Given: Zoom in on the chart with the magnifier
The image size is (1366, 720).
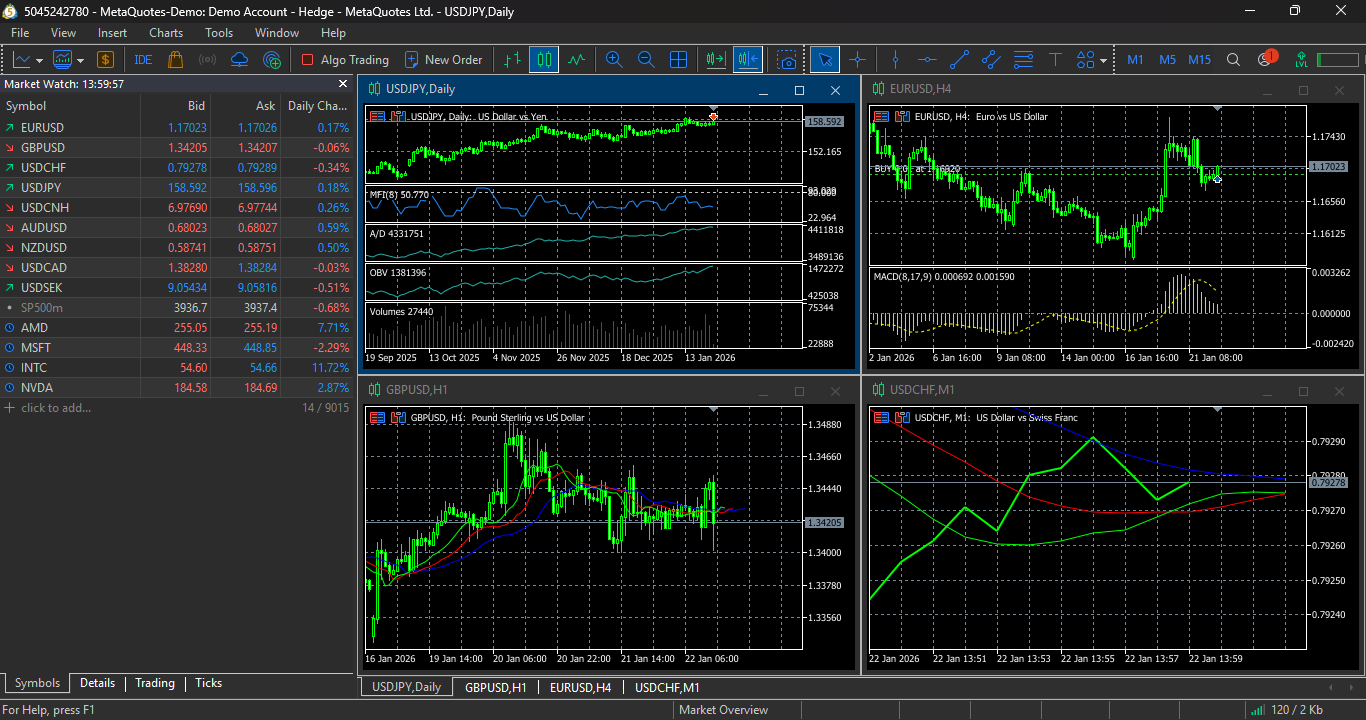Looking at the screenshot, I should (x=614, y=59).
